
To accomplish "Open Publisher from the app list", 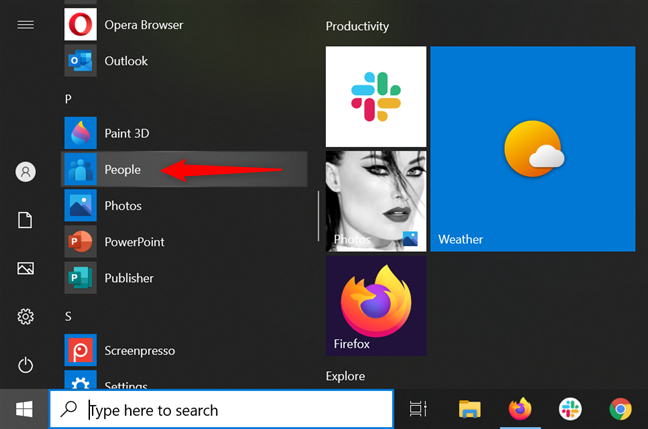I will click(x=184, y=278).
